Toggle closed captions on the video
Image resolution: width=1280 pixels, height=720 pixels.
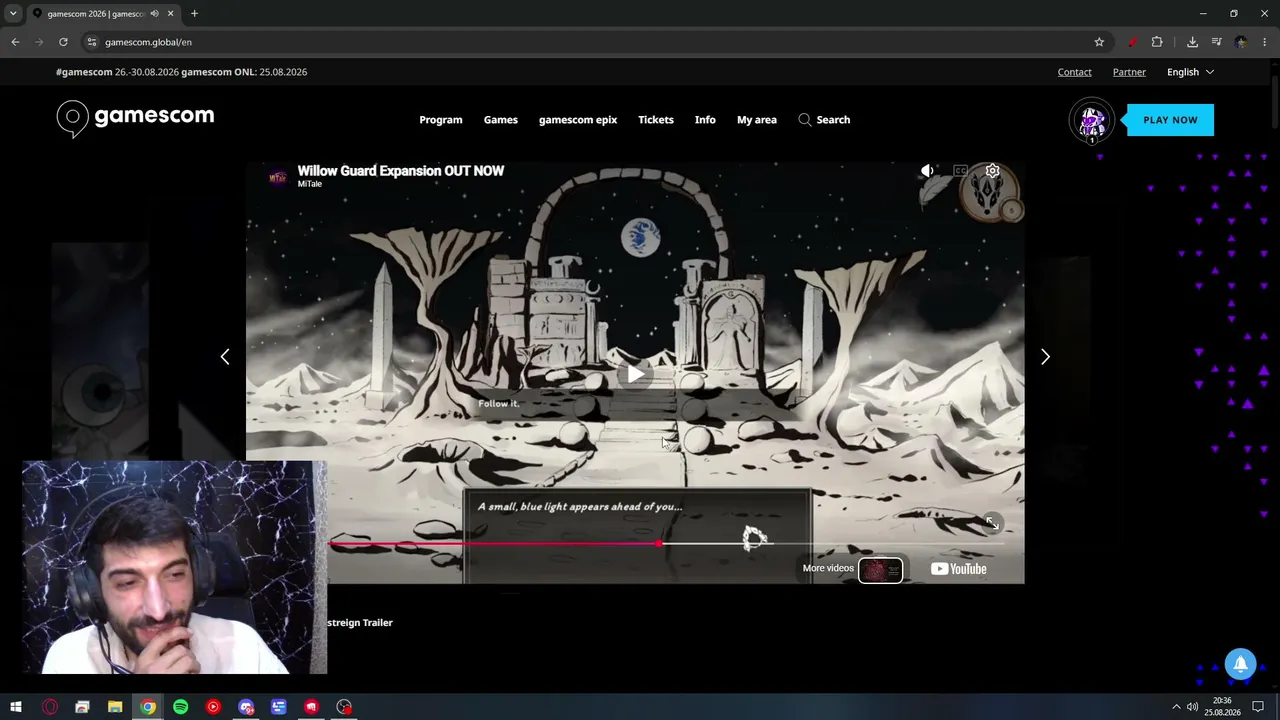pyautogui.click(x=960, y=171)
